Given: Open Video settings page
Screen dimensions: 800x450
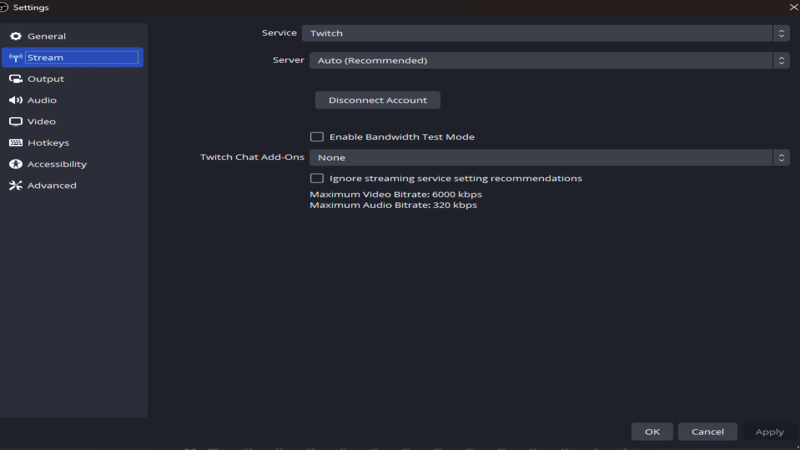Looking at the screenshot, I should pyautogui.click(x=72, y=121).
